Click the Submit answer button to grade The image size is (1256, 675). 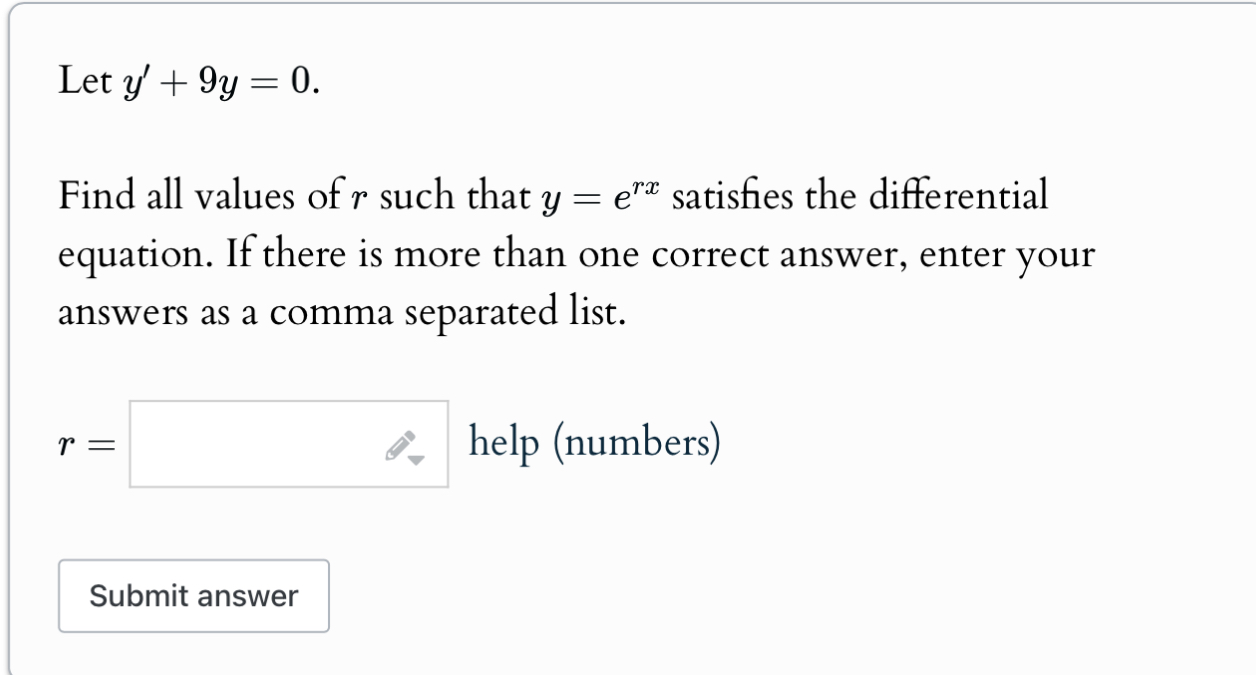(193, 595)
